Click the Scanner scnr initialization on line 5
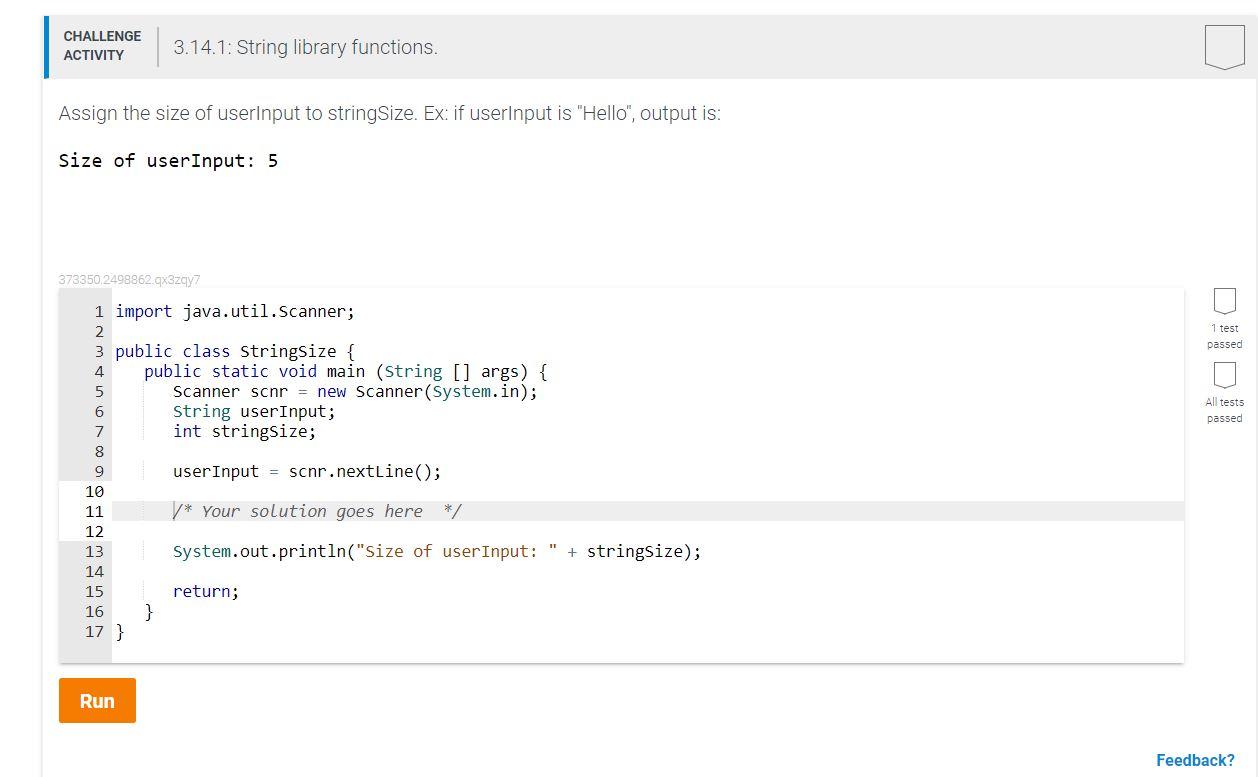This screenshot has height=777, width=1258. click(355, 391)
